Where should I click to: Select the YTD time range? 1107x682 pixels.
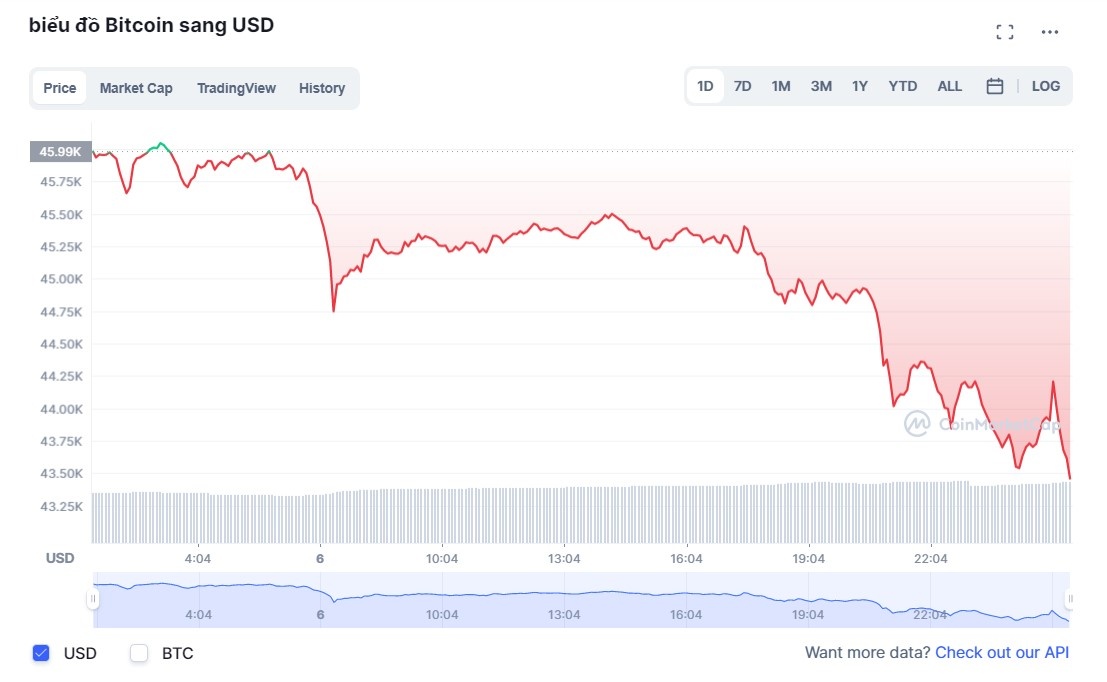coord(902,86)
